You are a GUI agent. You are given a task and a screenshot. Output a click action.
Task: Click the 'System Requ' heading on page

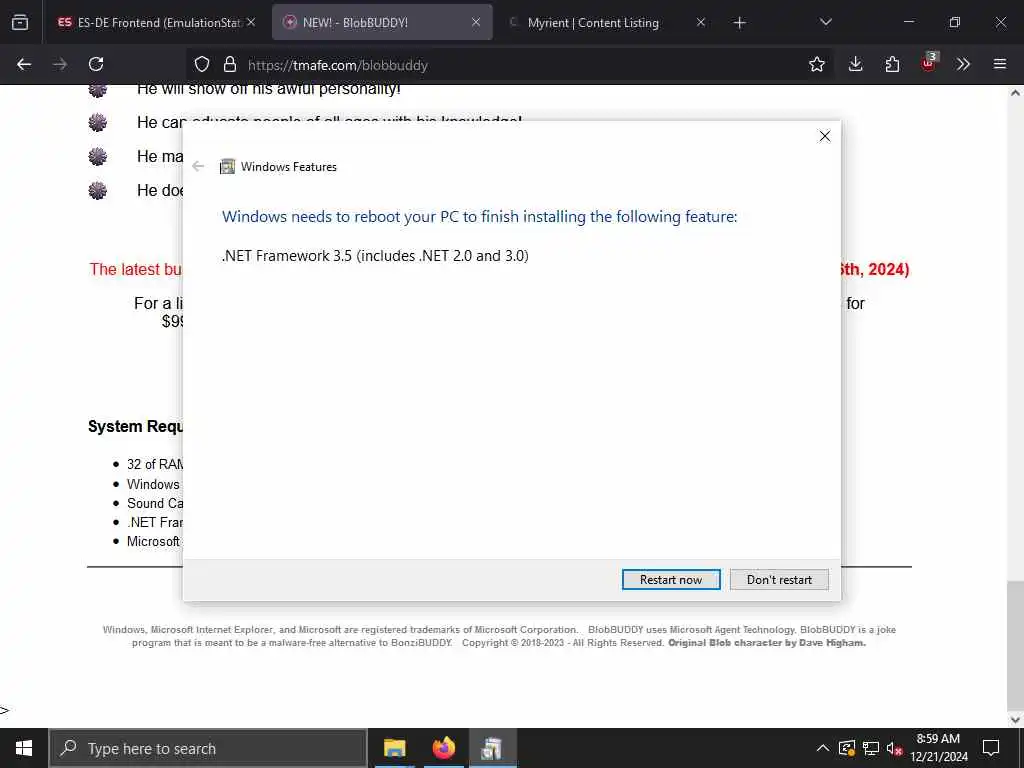(135, 426)
